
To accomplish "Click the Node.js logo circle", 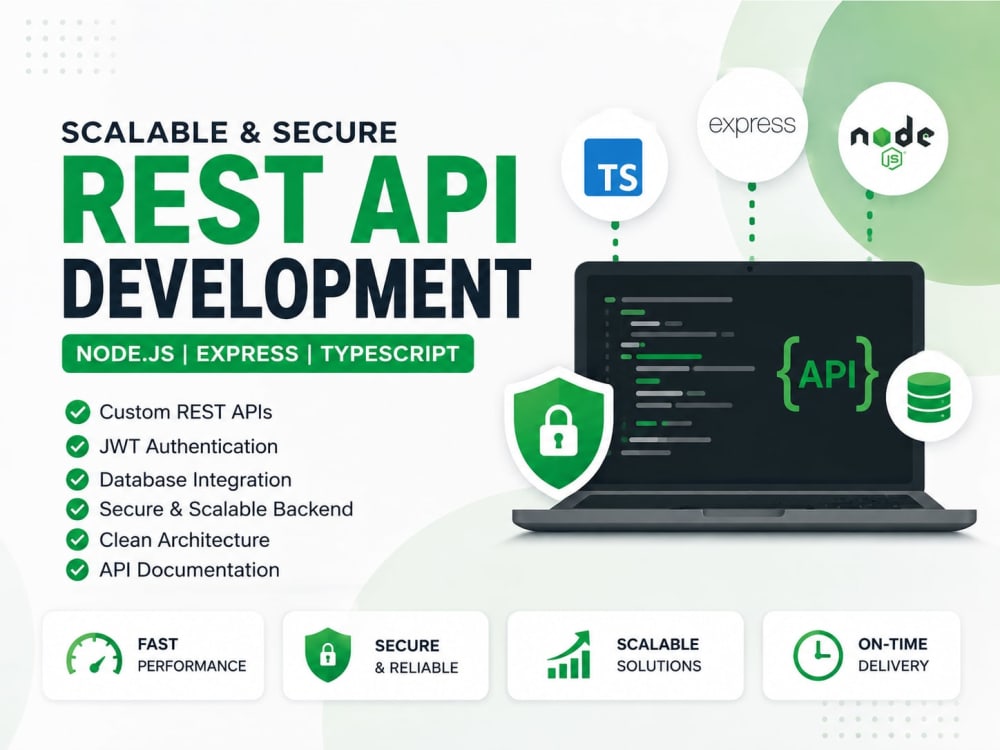I will click(892, 140).
